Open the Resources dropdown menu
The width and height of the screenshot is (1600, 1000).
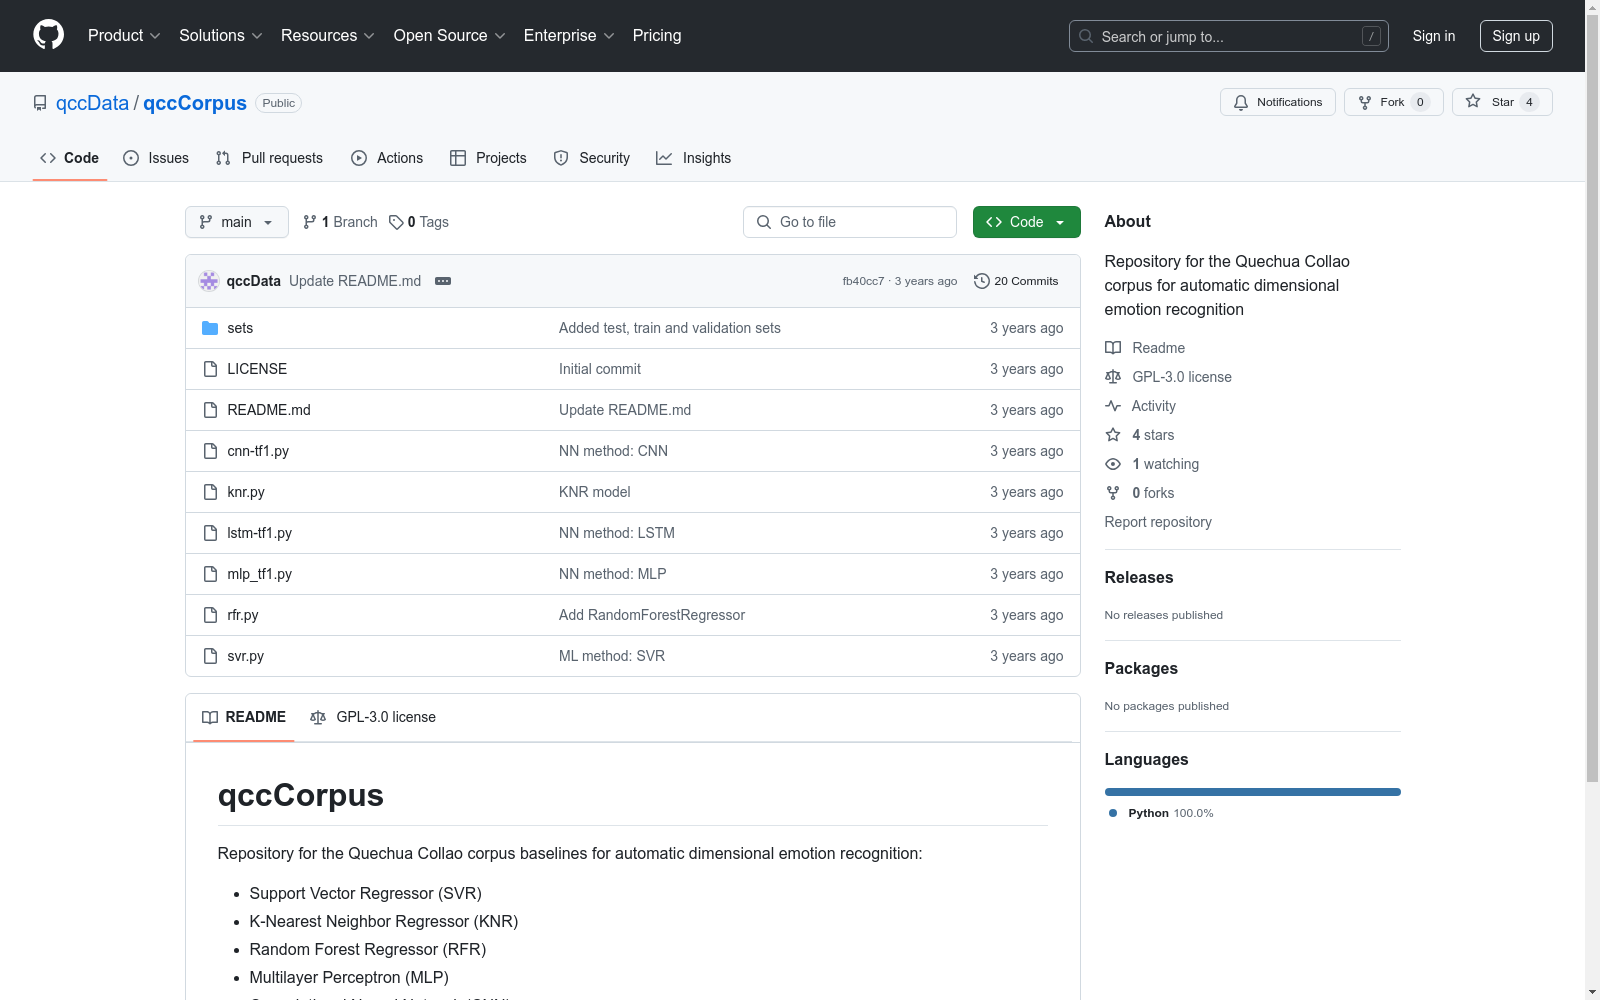[328, 36]
